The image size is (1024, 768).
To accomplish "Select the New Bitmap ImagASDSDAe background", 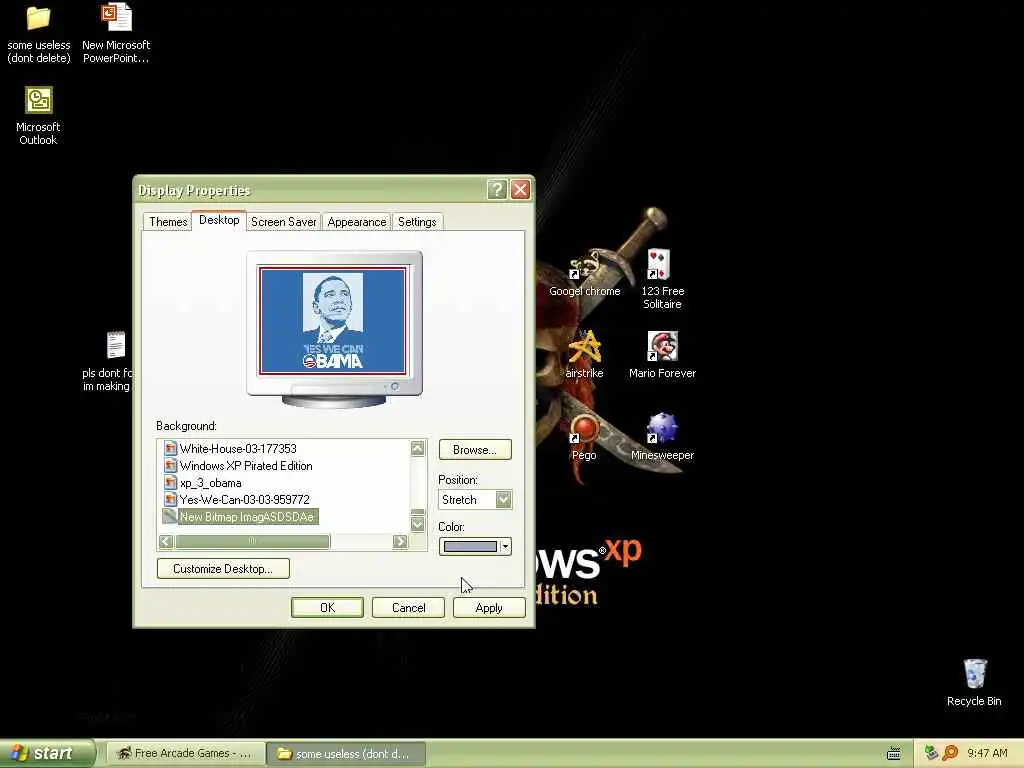I will 247,517.
